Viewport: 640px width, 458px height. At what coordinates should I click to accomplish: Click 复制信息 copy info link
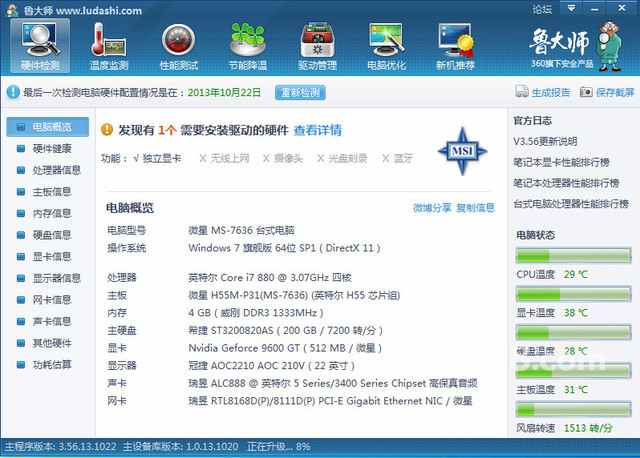click(475, 208)
